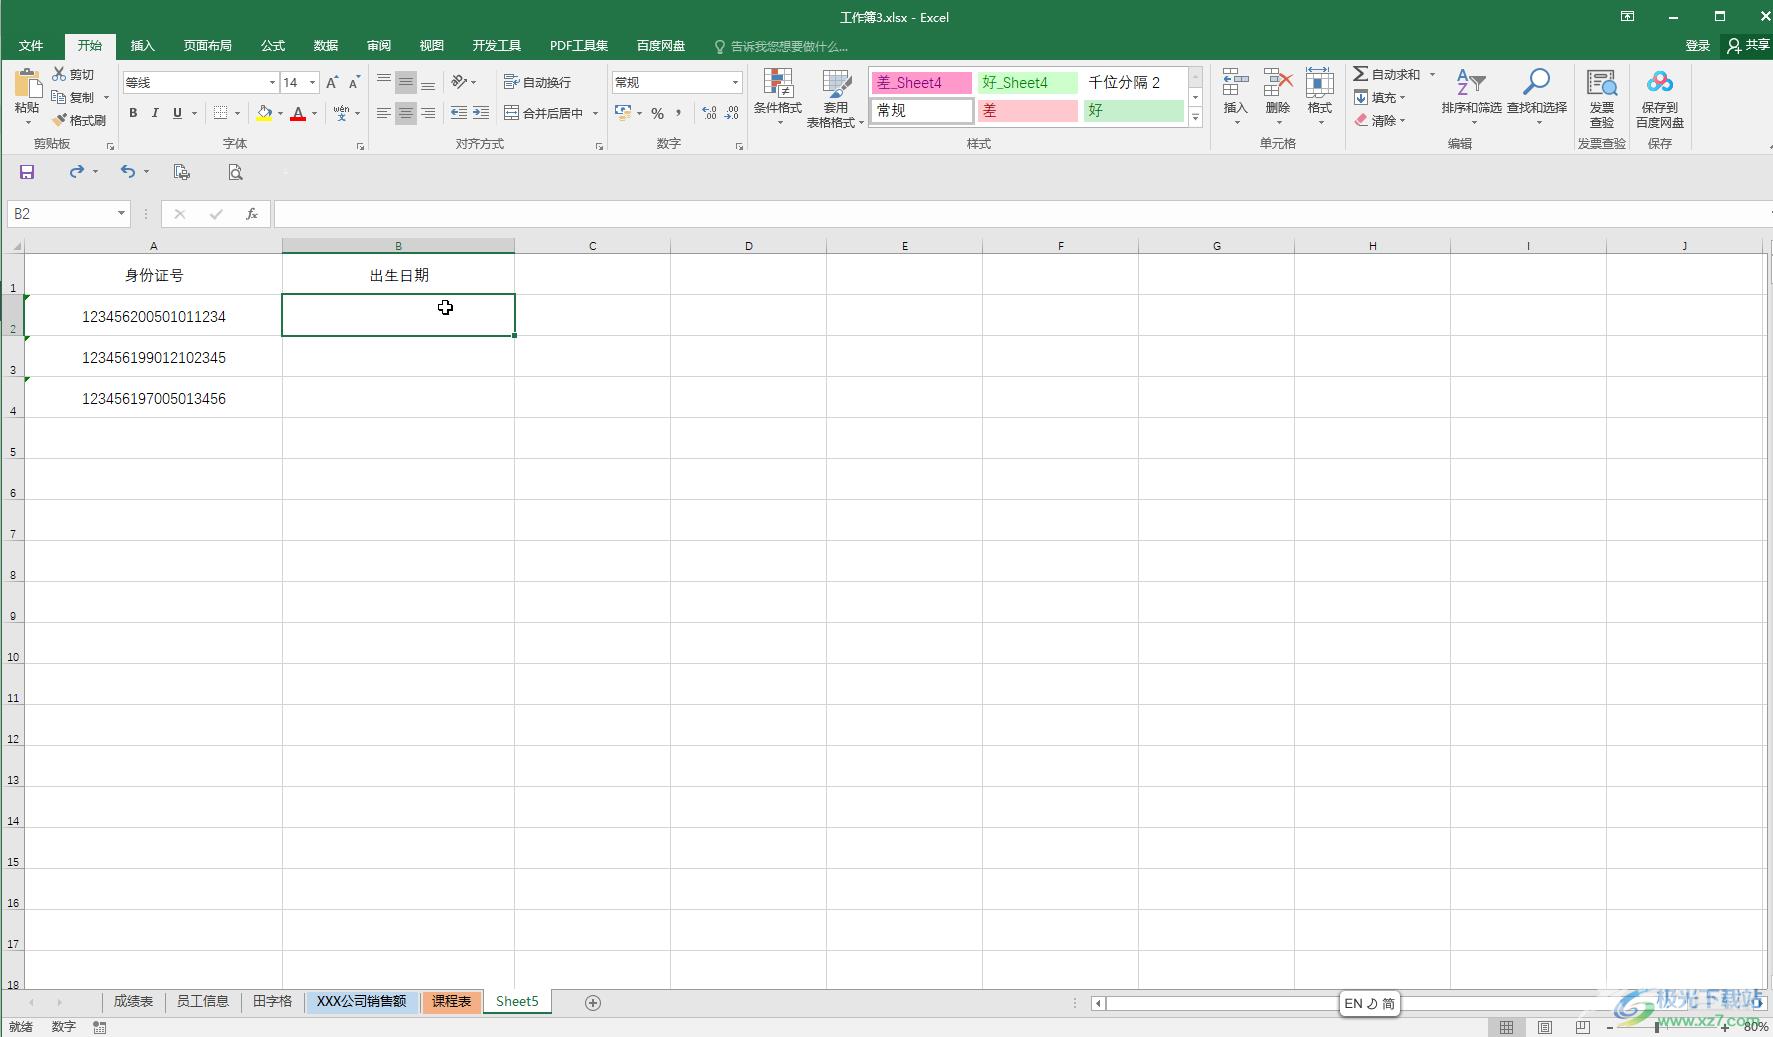
Task: Toggle align text right
Action: tap(428, 113)
